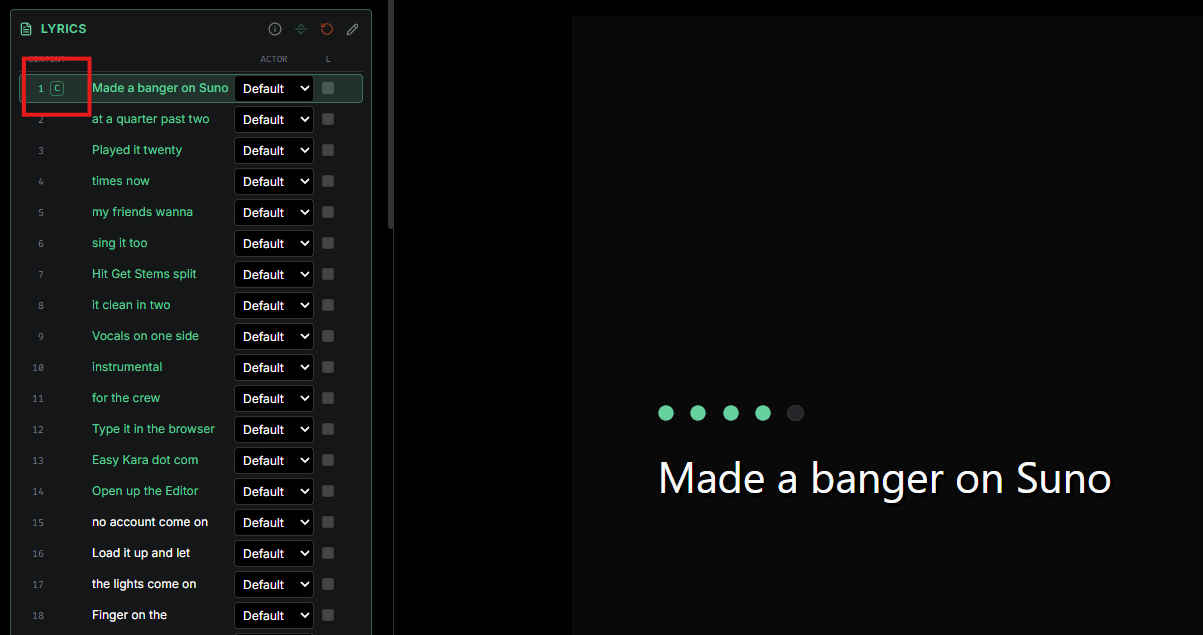Toggle the L checkbox for "times now"

coord(328,181)
